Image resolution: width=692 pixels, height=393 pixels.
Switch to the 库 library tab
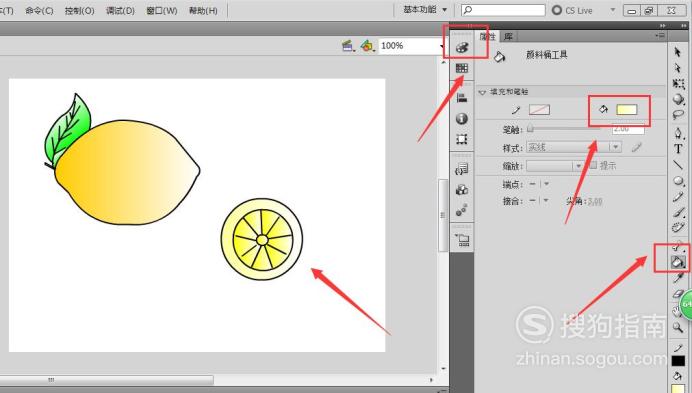[508, 37]
